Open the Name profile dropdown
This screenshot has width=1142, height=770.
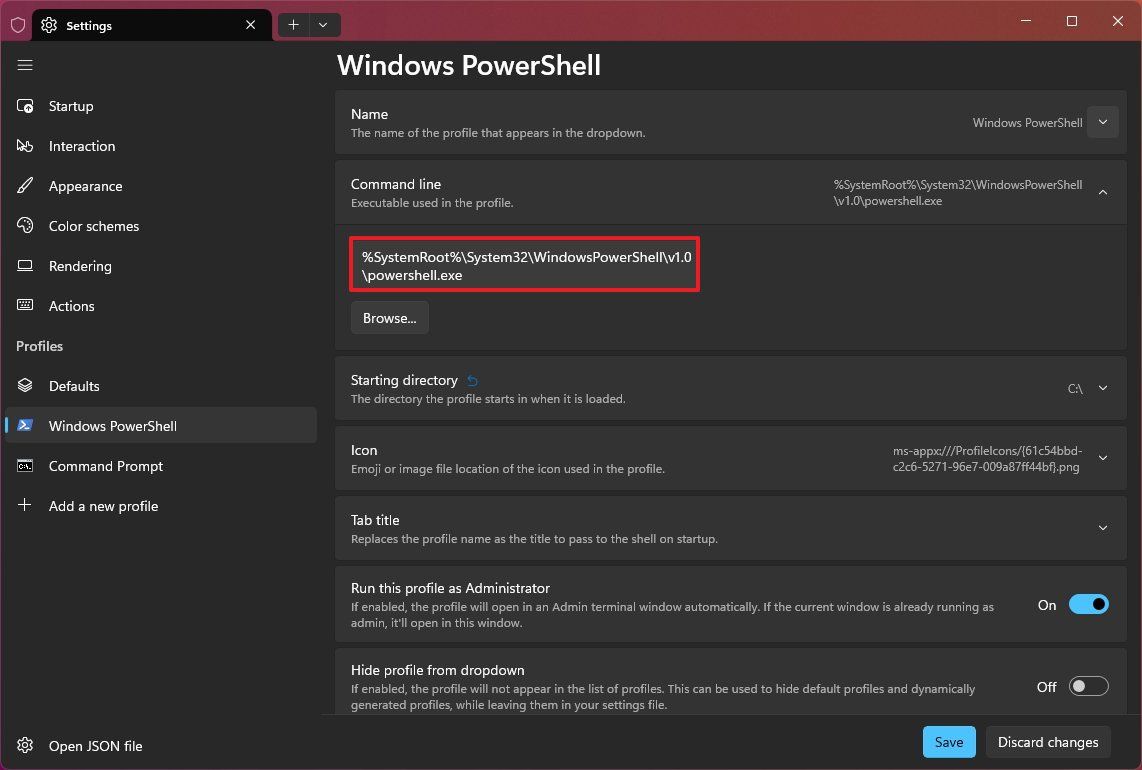coord(1102,122)
